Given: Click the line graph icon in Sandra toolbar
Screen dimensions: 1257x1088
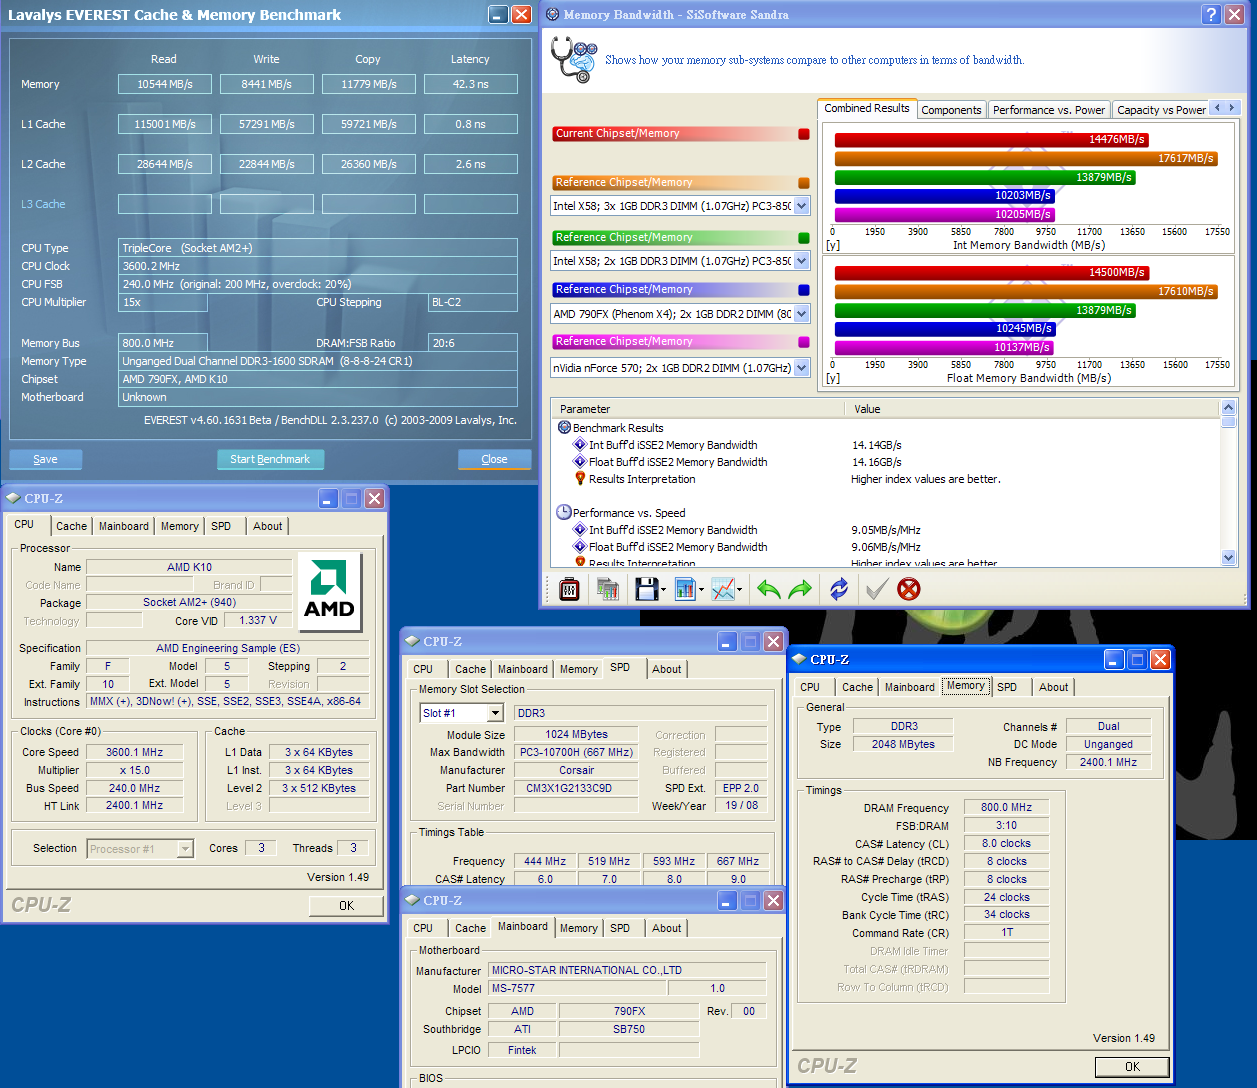Looking at the screenshot, I should [x=723, y=589].
